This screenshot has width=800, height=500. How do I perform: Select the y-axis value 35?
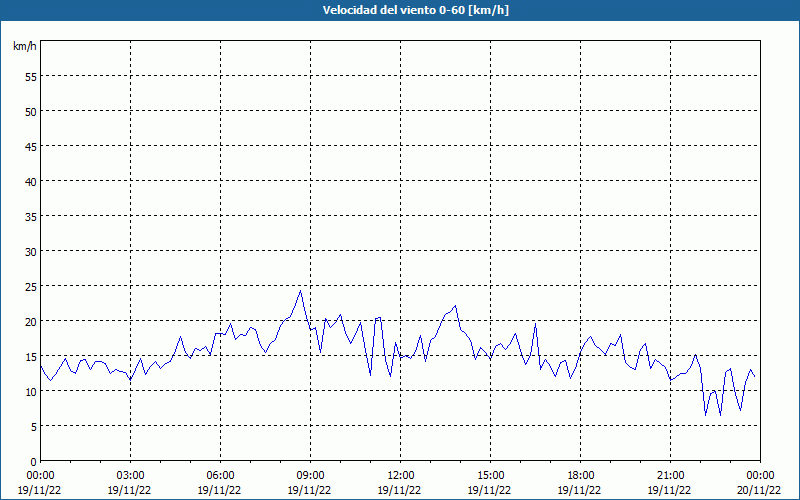[31, 217]
